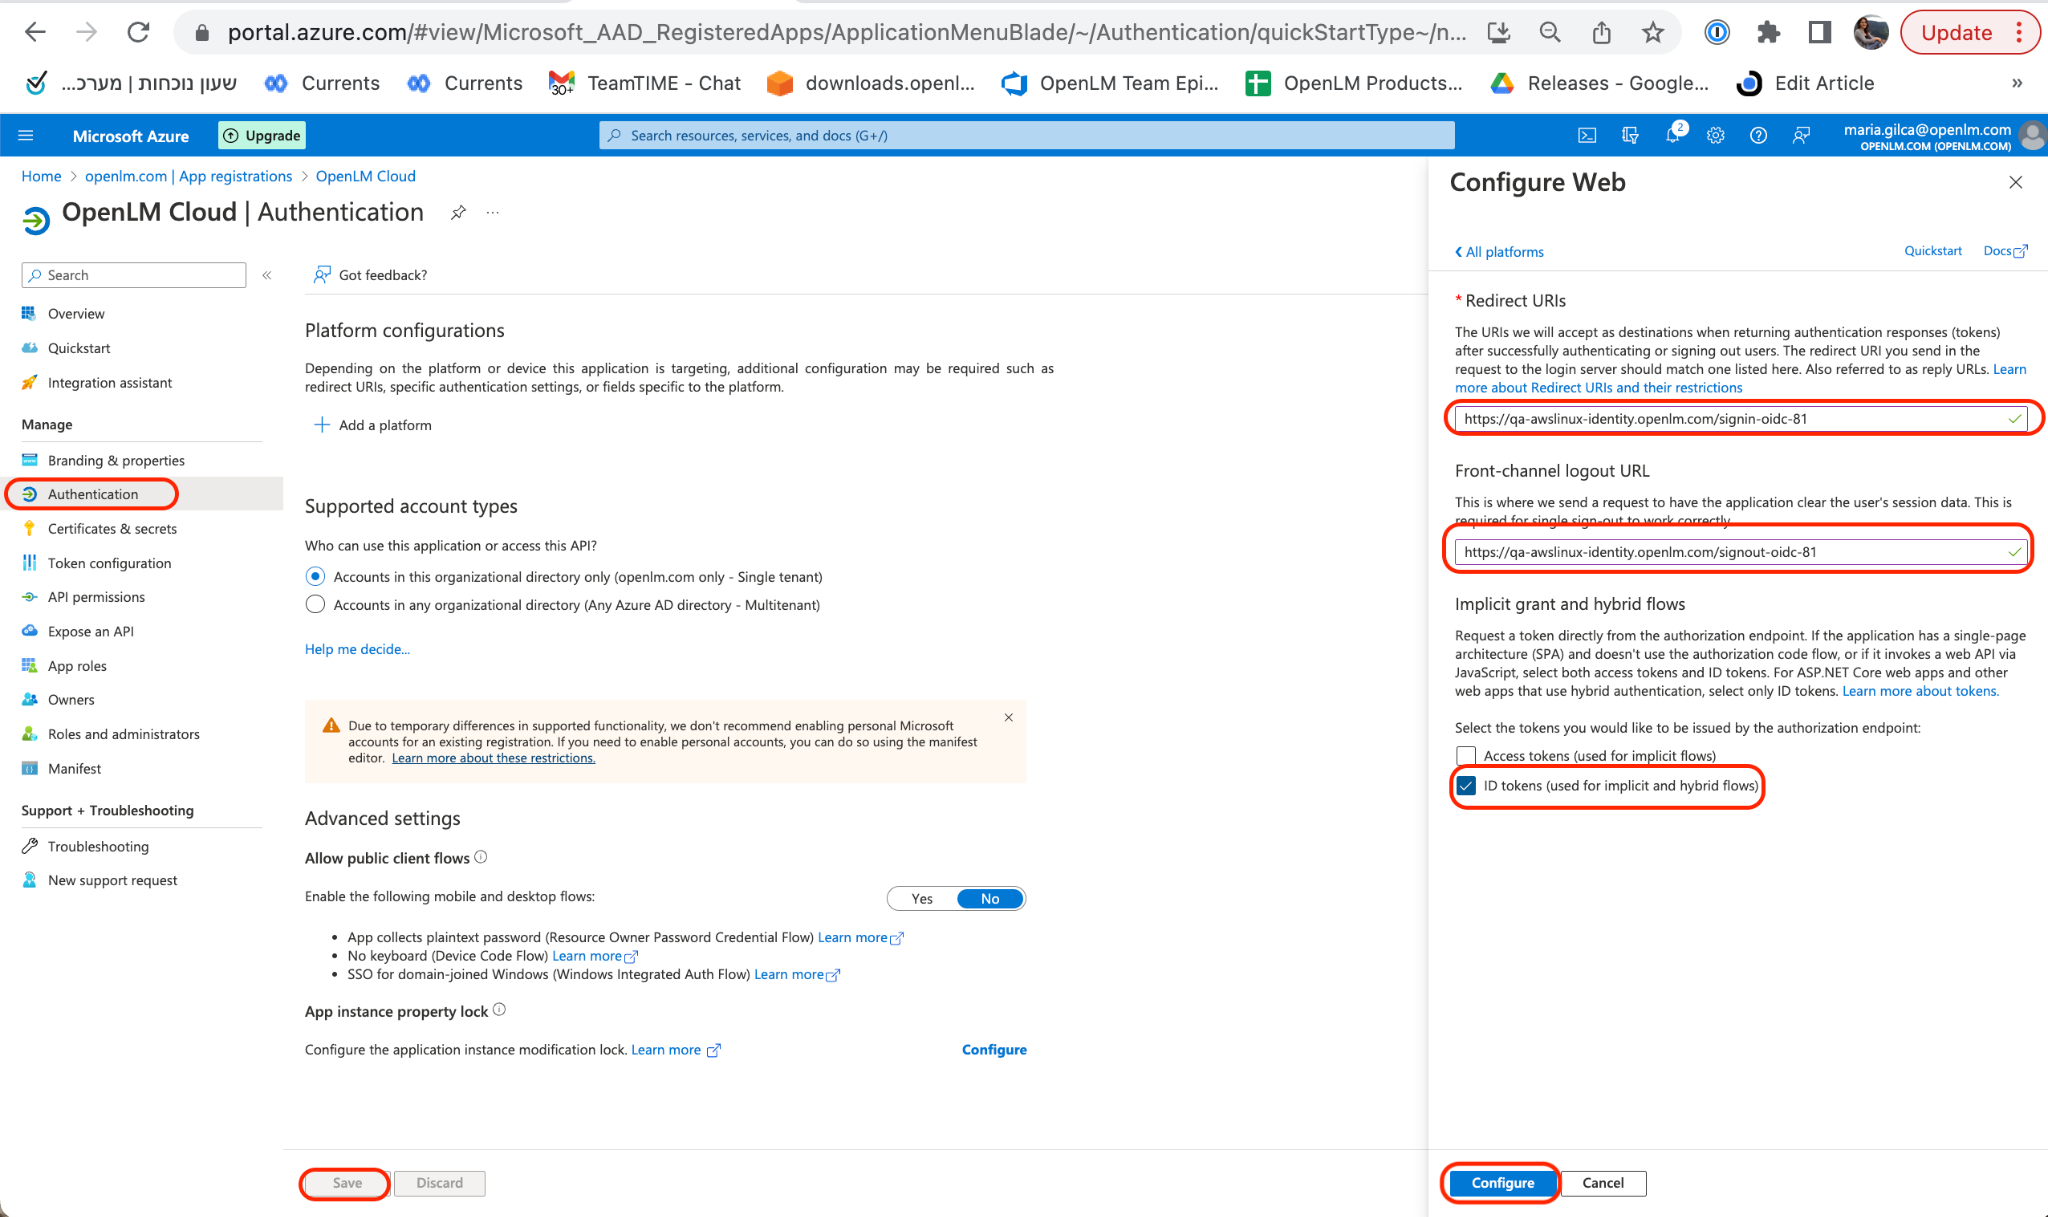The height and width of the screenshot is (1217, 2048).
Task: Open the notifications bell icon
Action: [x=1673, y=136]
